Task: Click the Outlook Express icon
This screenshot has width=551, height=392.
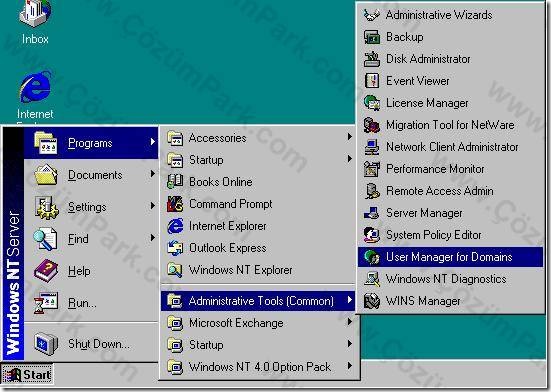Action: pyautogui.click(x=175, y=248)
